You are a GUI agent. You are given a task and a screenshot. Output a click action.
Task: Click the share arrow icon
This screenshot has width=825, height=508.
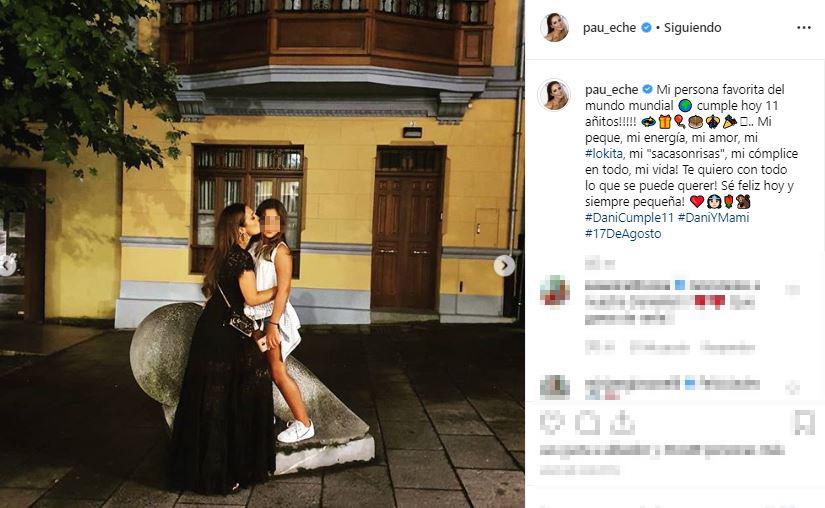[623, 422]
